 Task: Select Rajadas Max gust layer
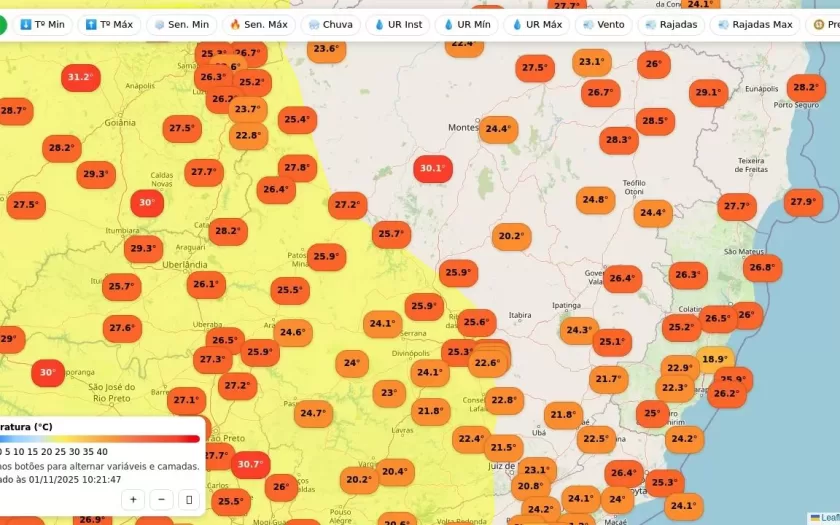pos(755,24)
